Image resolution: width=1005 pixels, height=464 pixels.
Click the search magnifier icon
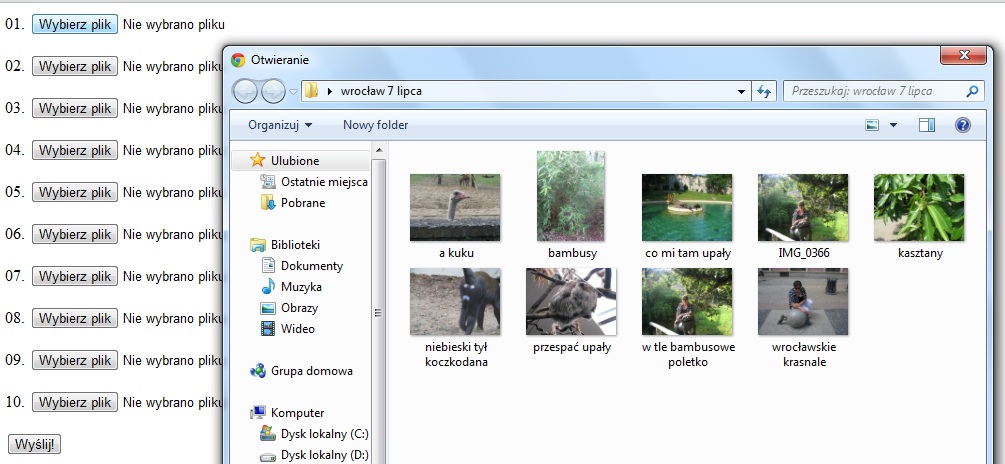(x=972, y=91)
